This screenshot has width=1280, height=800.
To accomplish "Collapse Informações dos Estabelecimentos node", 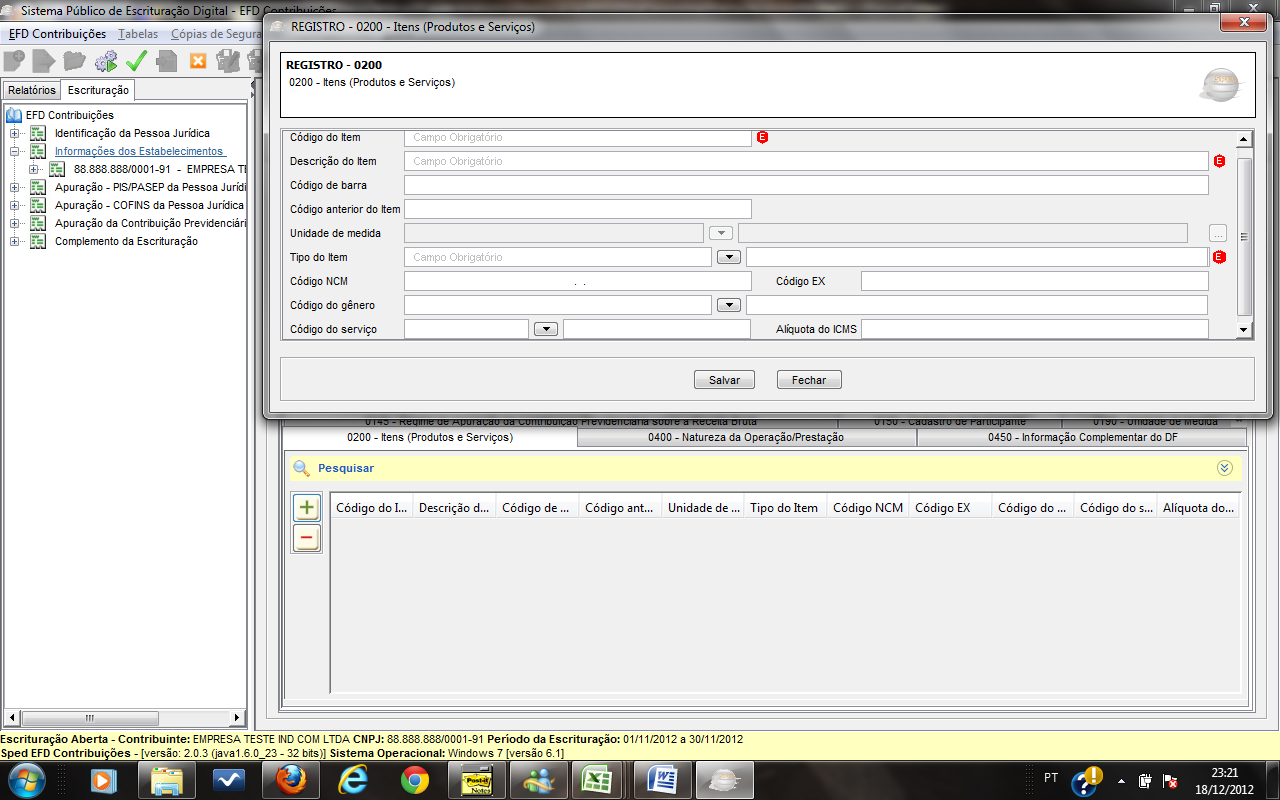I will pyautogui.click(x=14, y=151).
